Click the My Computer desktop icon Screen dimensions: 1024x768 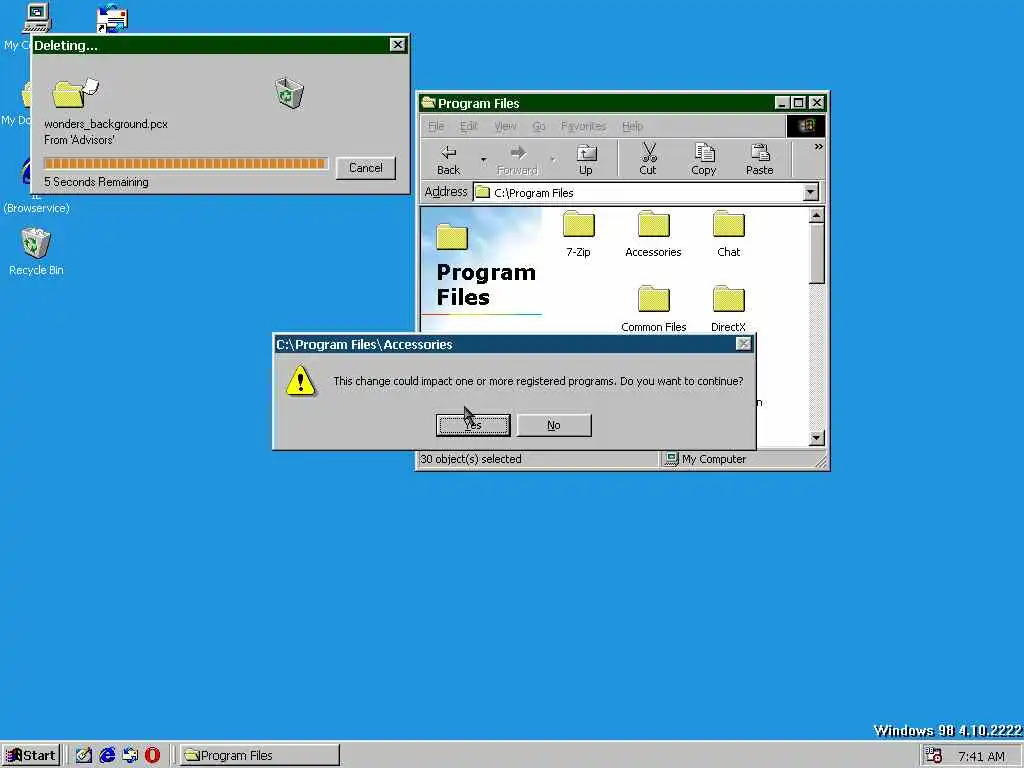(x=37, y=18)
